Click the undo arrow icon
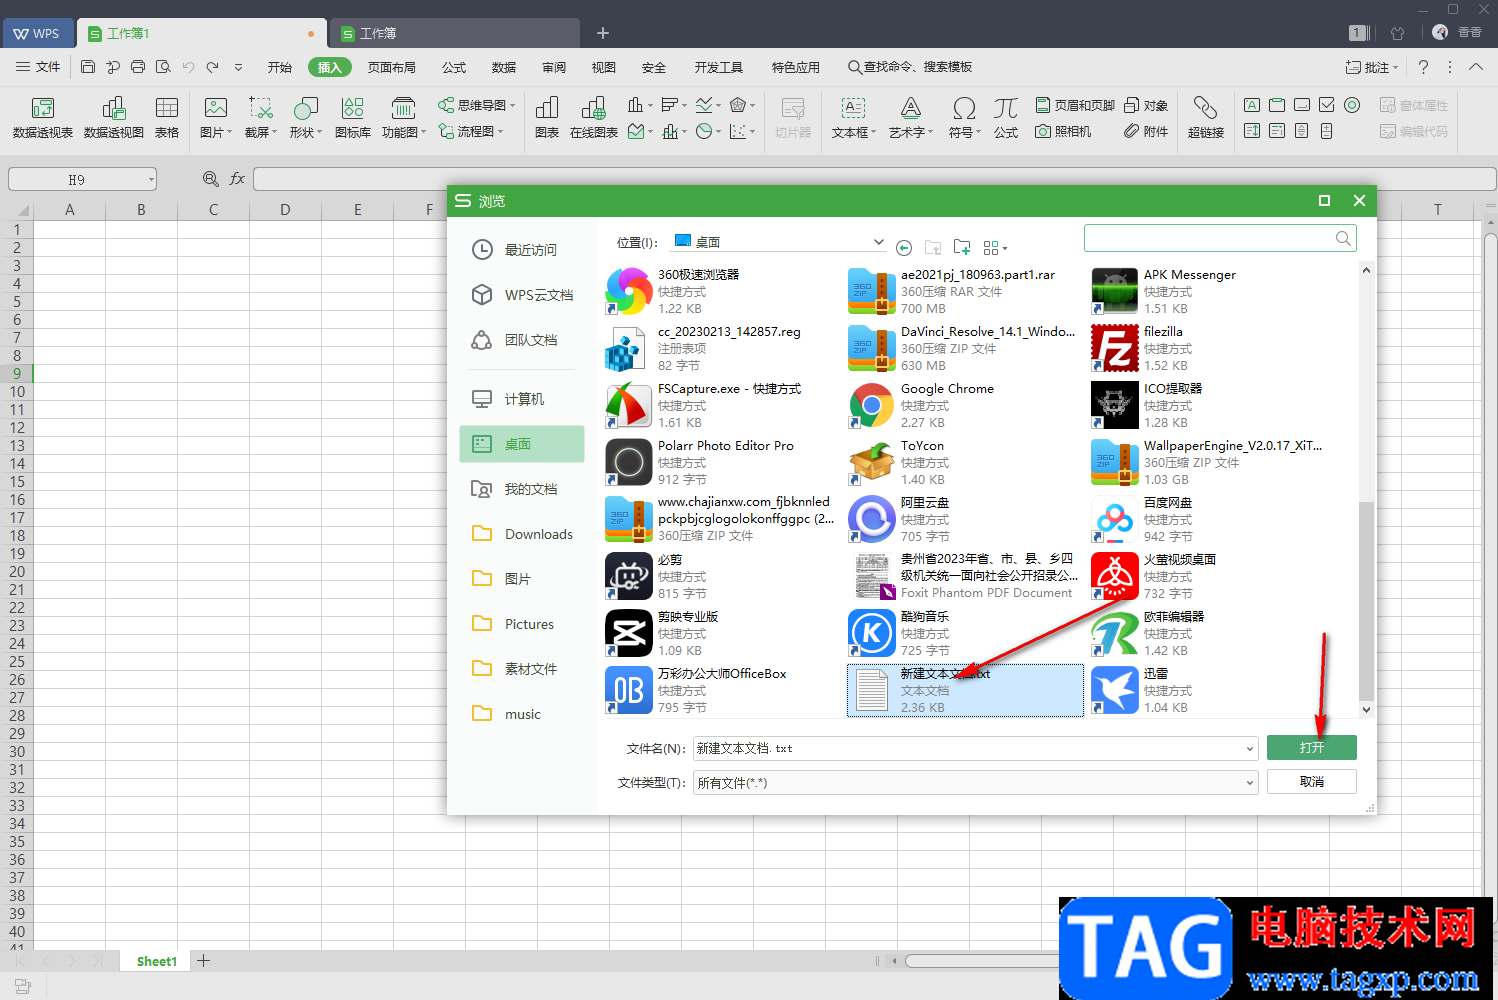The image size is (1498, 1000). coord(188,67)
